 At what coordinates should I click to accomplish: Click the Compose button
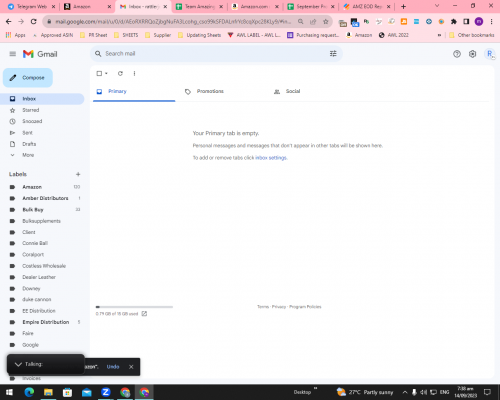(x=28, y=78)
